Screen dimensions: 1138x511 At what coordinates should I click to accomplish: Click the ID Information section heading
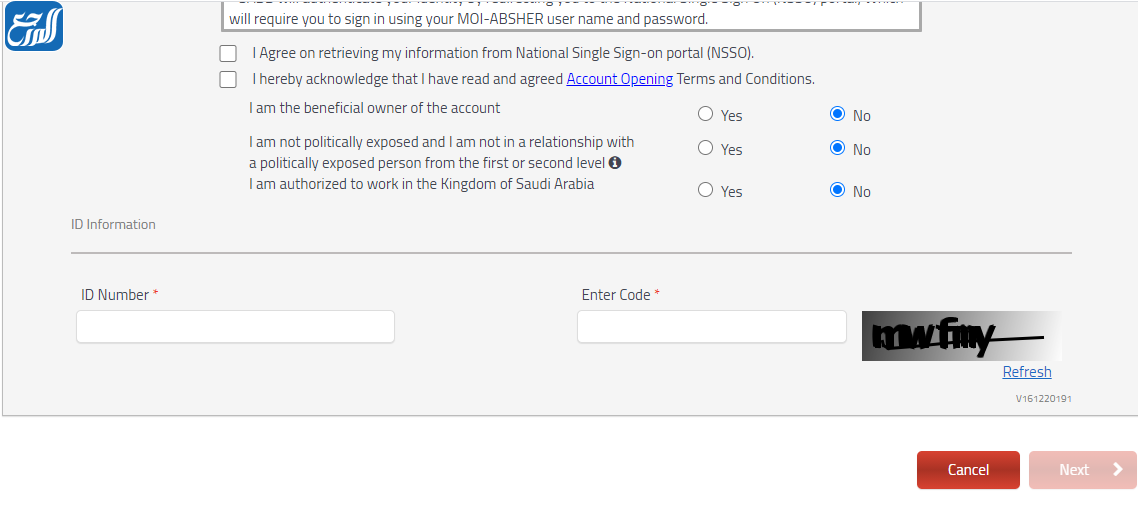(x=113, y=225)
